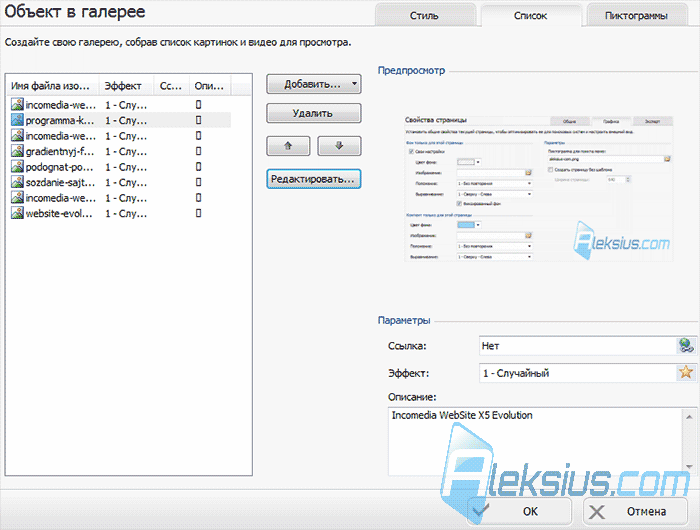700x530 pixels.
Task: Click the Редактировать button
Action: 313,179
